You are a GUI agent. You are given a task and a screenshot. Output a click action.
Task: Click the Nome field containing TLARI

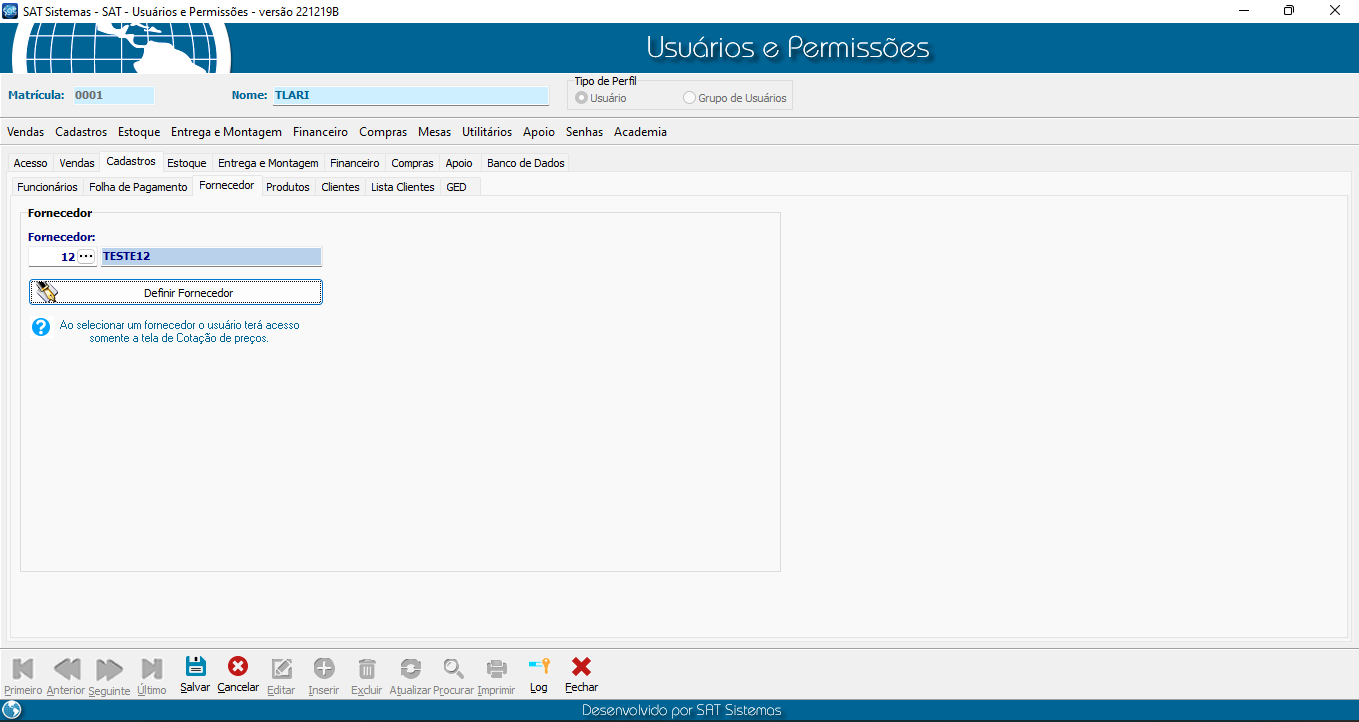coord(410,96)
